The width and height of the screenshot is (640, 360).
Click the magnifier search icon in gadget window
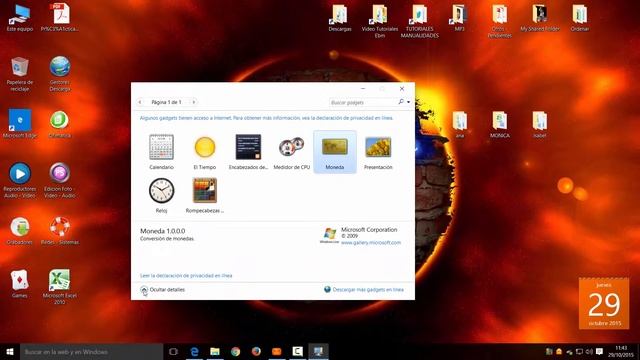coord(401,102)
